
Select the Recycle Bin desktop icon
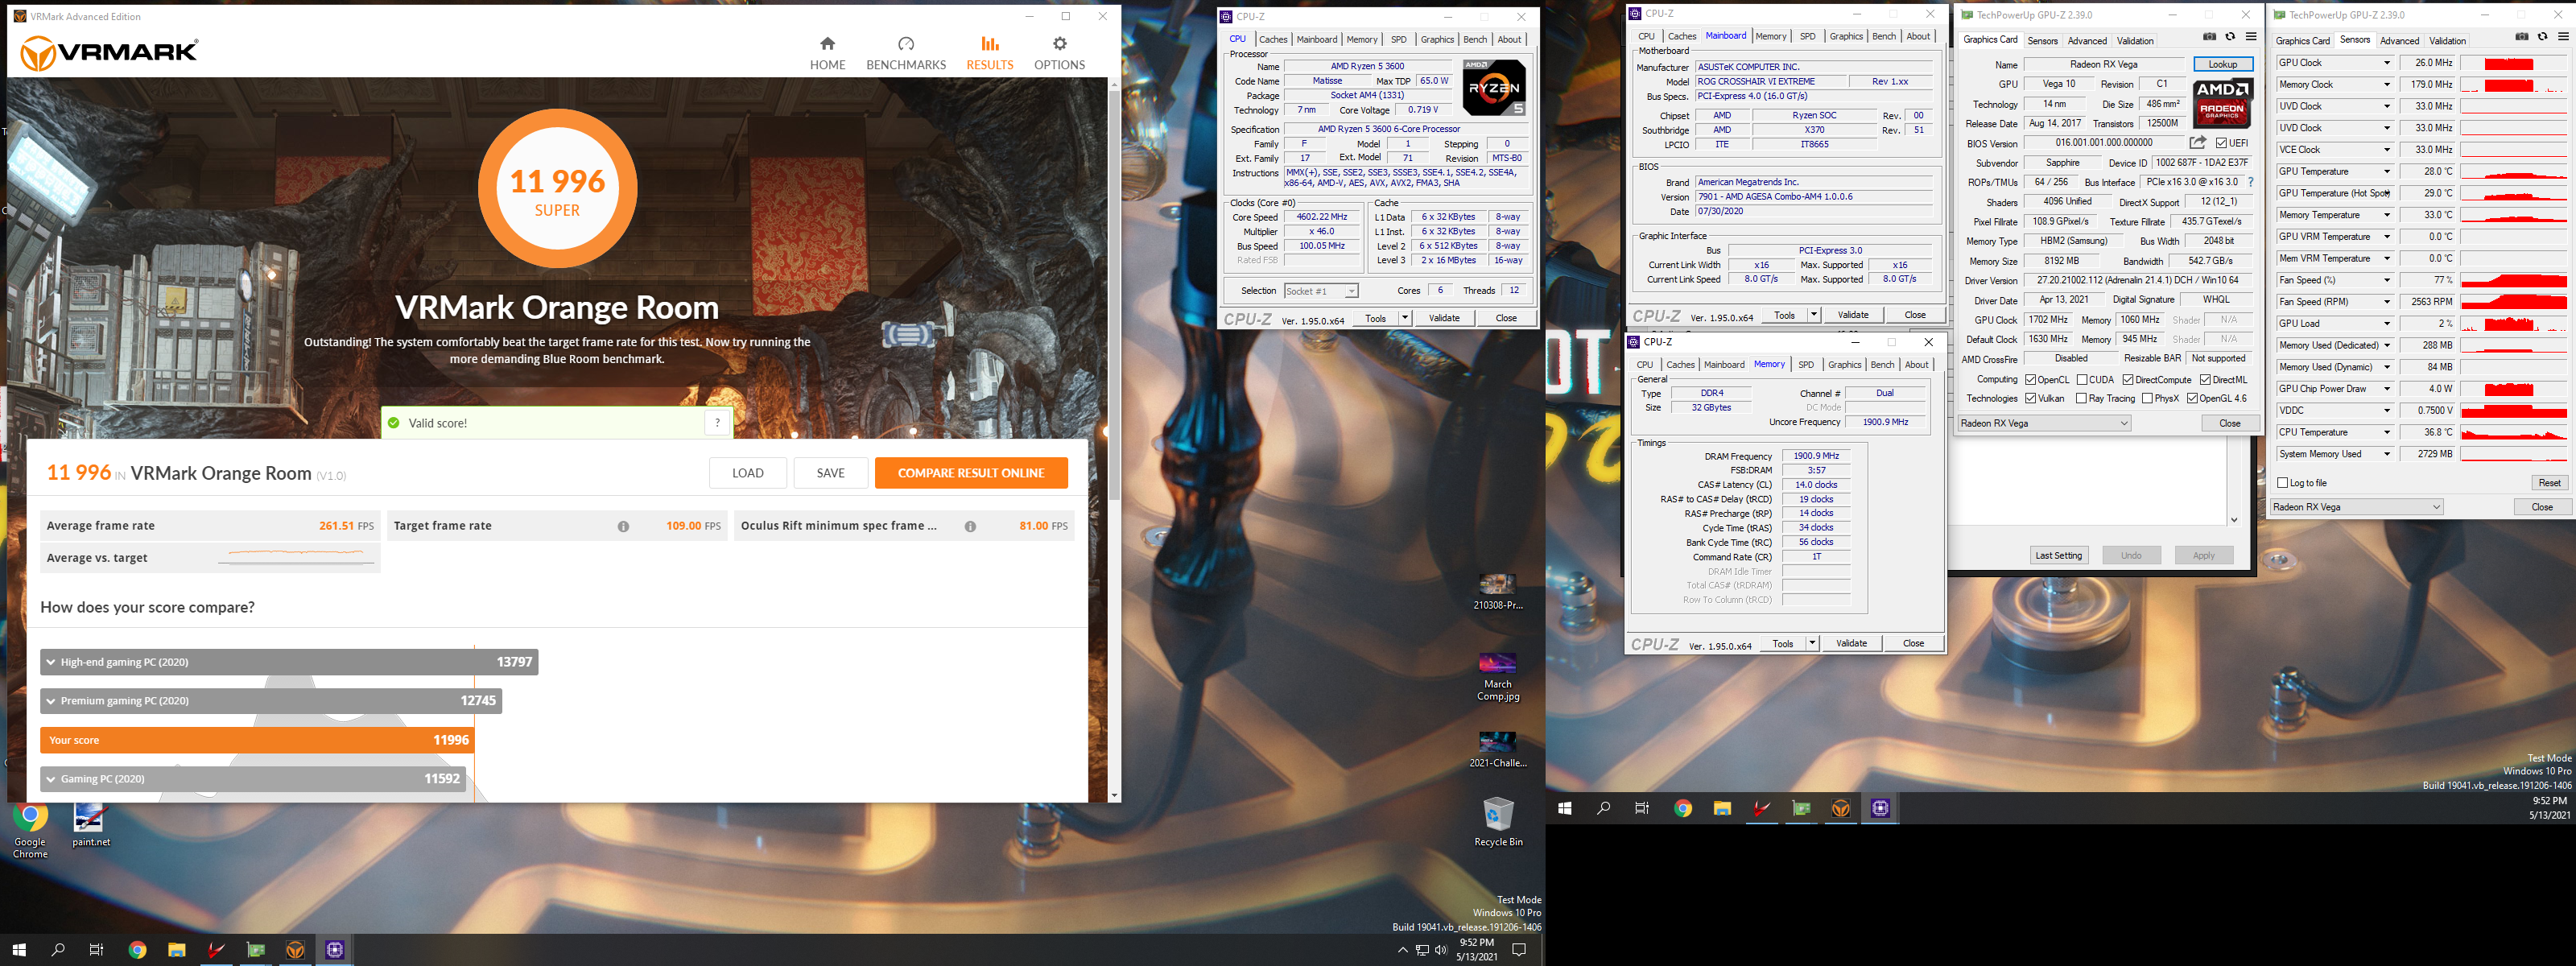[1498, 822]
